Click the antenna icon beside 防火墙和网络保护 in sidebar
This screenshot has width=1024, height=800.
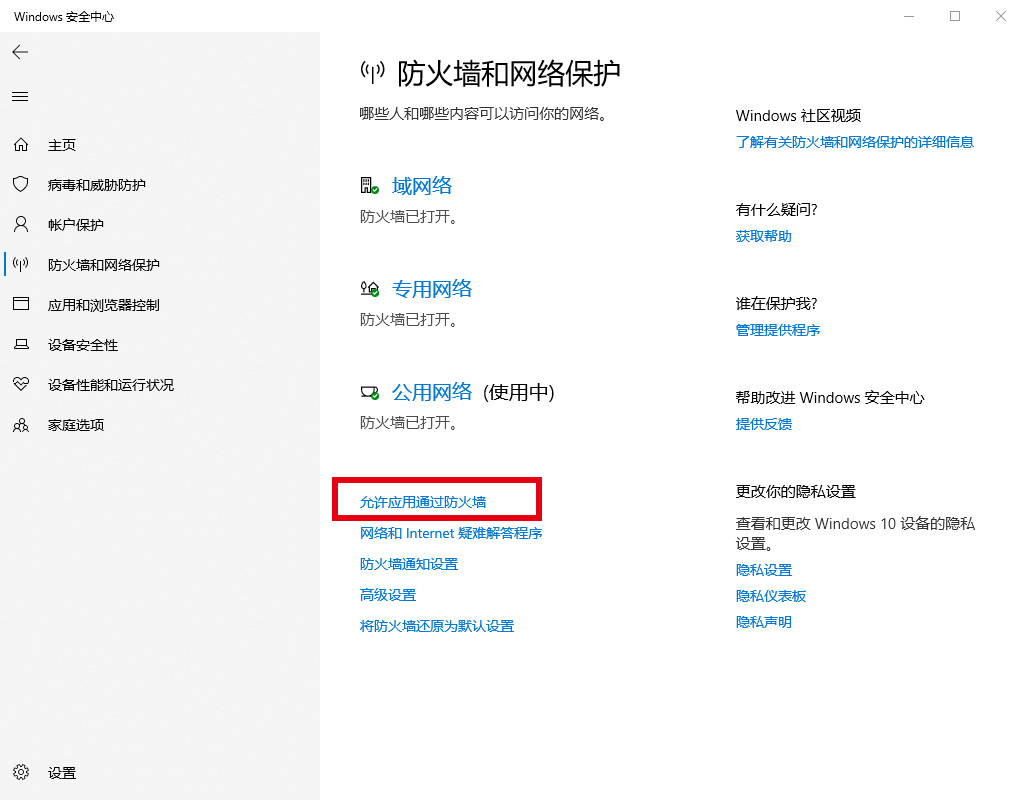click(x=21, y=264)
